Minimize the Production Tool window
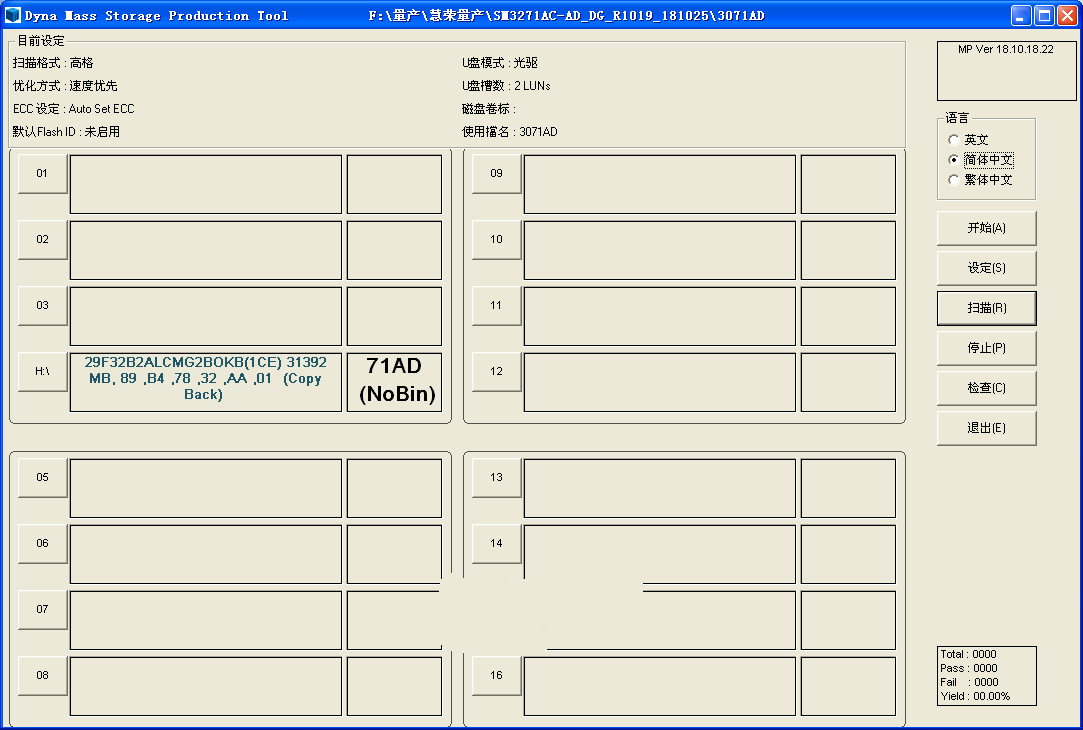Viewport: 1083px width, 730px height. (1021, 15)
